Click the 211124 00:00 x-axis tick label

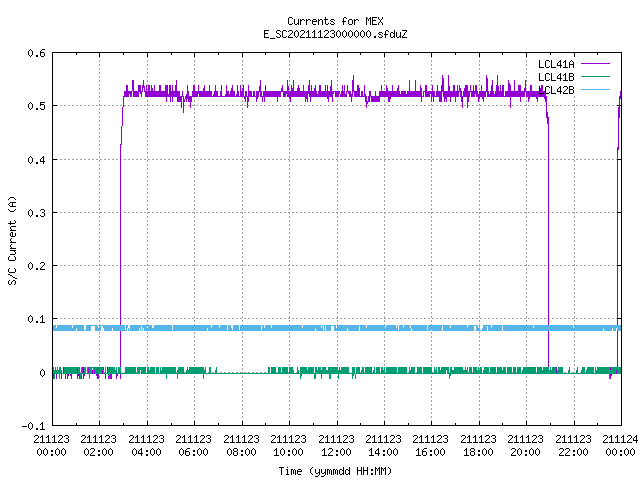[x=620, y=446]
